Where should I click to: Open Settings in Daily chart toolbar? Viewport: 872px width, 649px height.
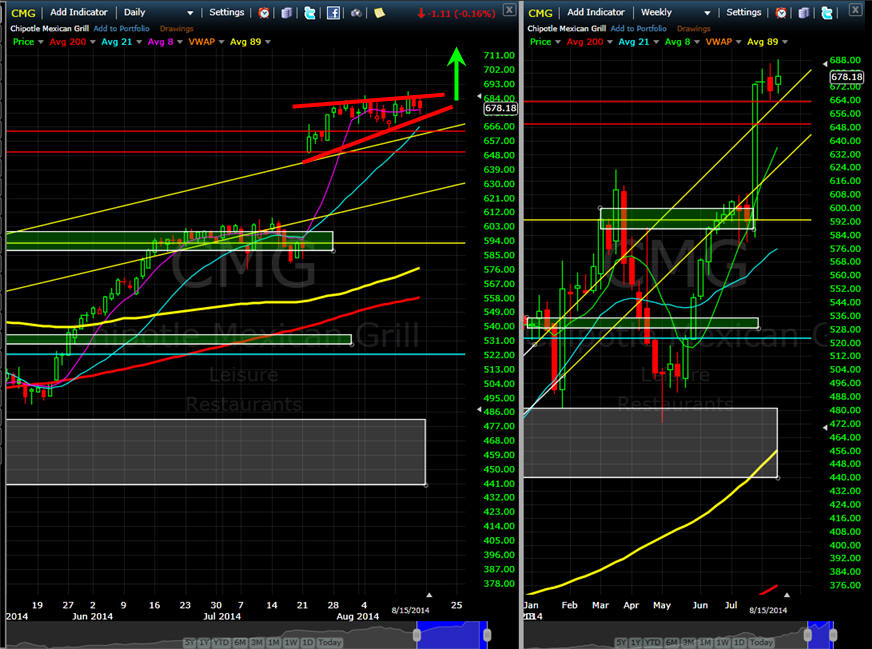pyautogui.click(x=226, y=12)
